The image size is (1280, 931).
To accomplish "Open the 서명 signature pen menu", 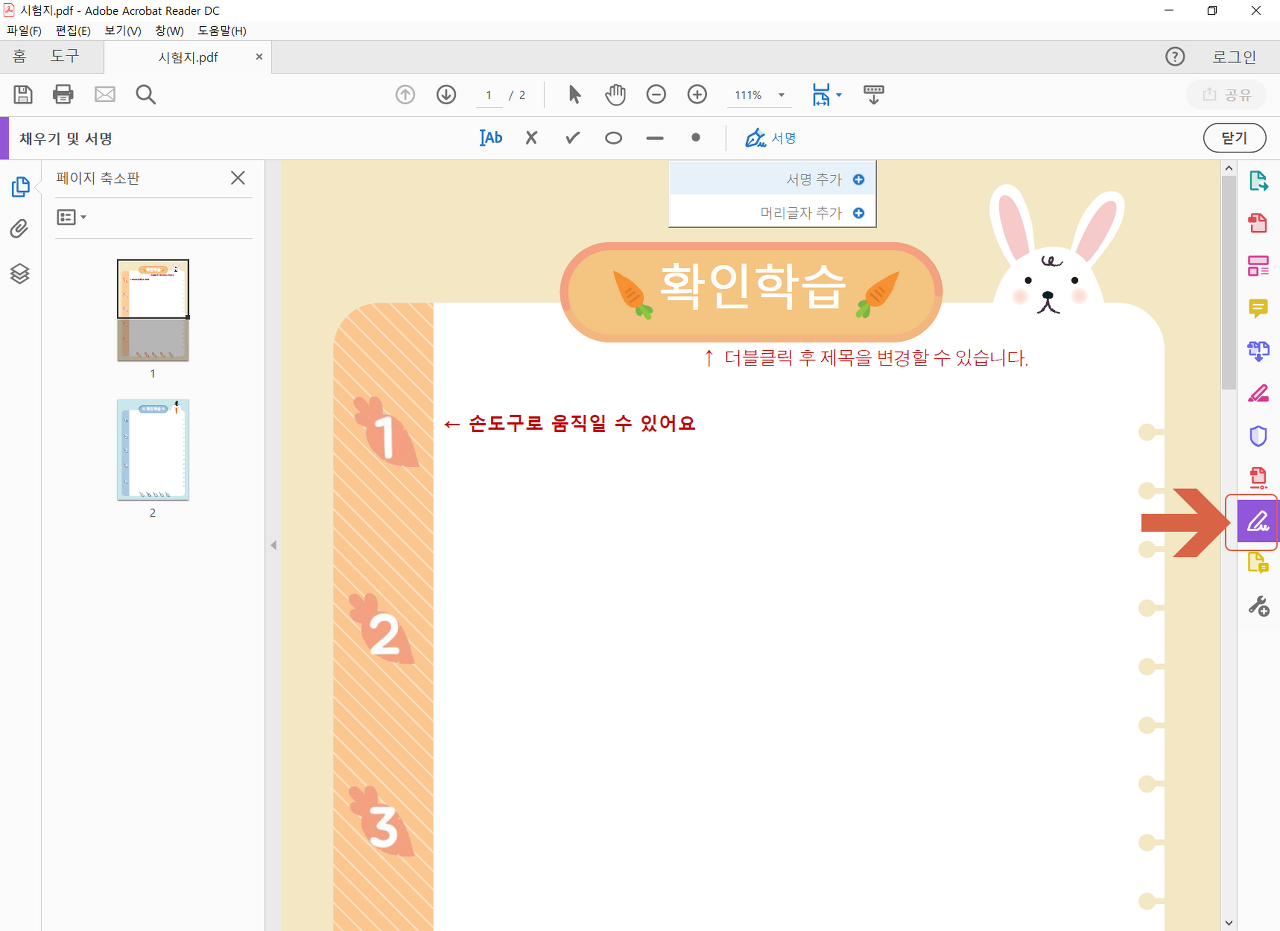I will tap(771, 138).
